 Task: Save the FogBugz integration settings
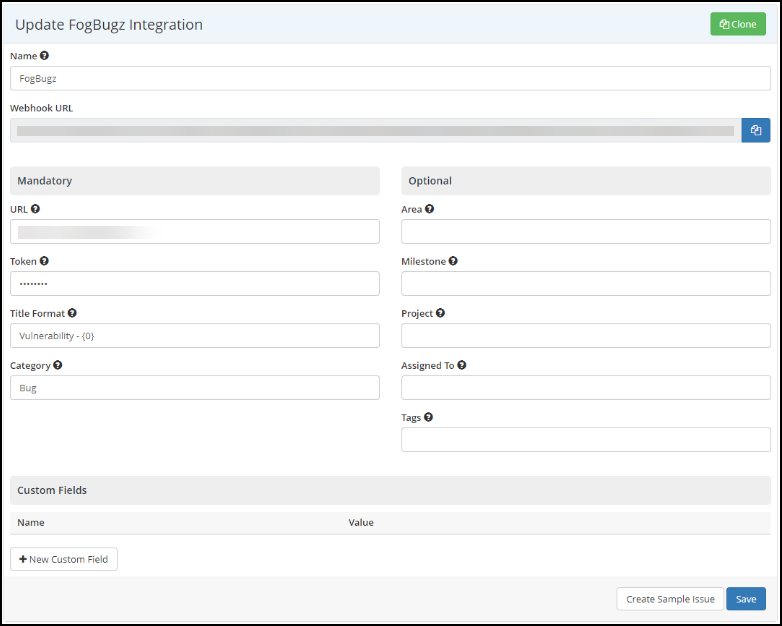pos(745,599)
